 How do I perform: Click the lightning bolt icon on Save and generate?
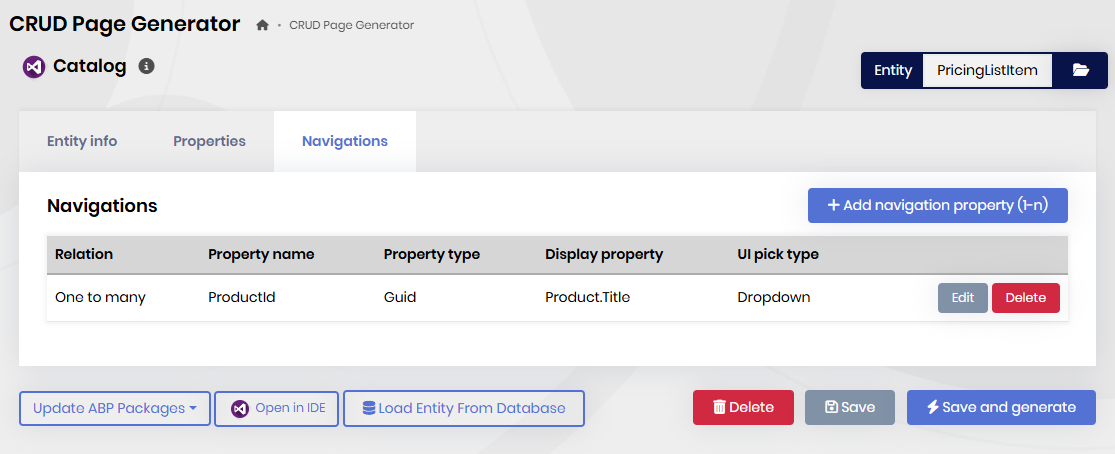point(932,407)
